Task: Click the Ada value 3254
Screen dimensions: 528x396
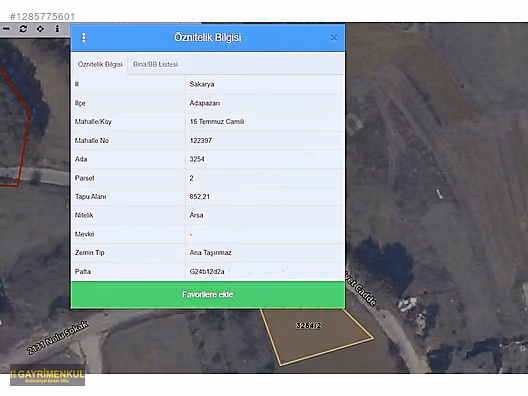Action: pos(197,159)
